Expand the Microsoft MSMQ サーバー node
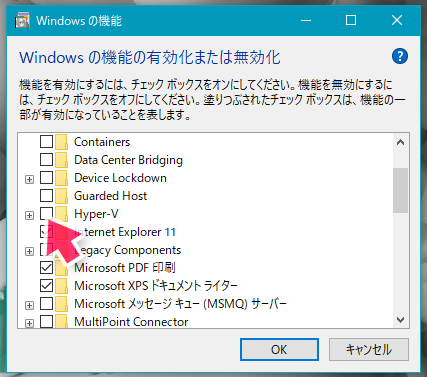427x377 pixels. (x=29, y=305)
